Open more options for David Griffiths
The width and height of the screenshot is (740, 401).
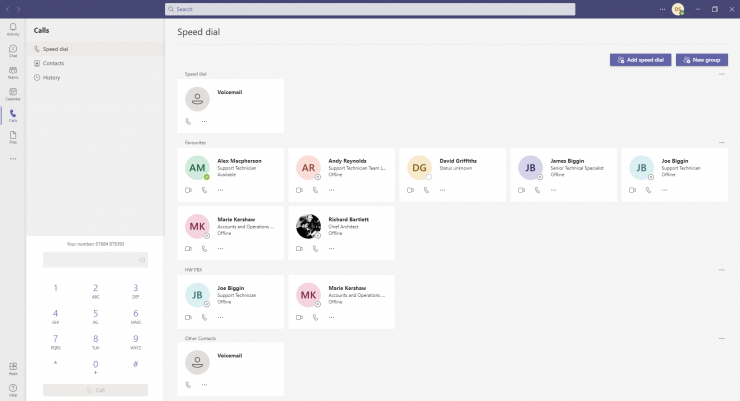tap(442, 190)
